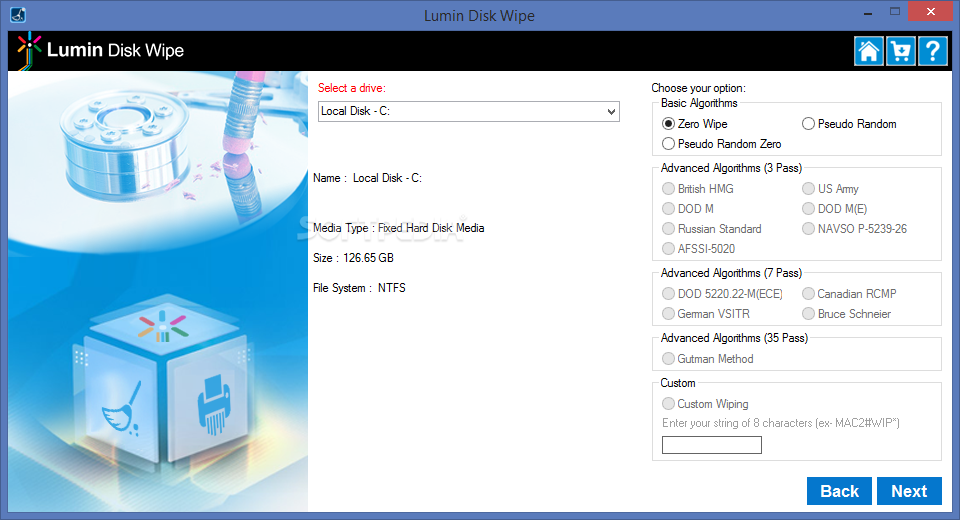Click 'Advanced Algorithms (35 Pass)' group label
The image size is (960, 520).
[734, 338]
